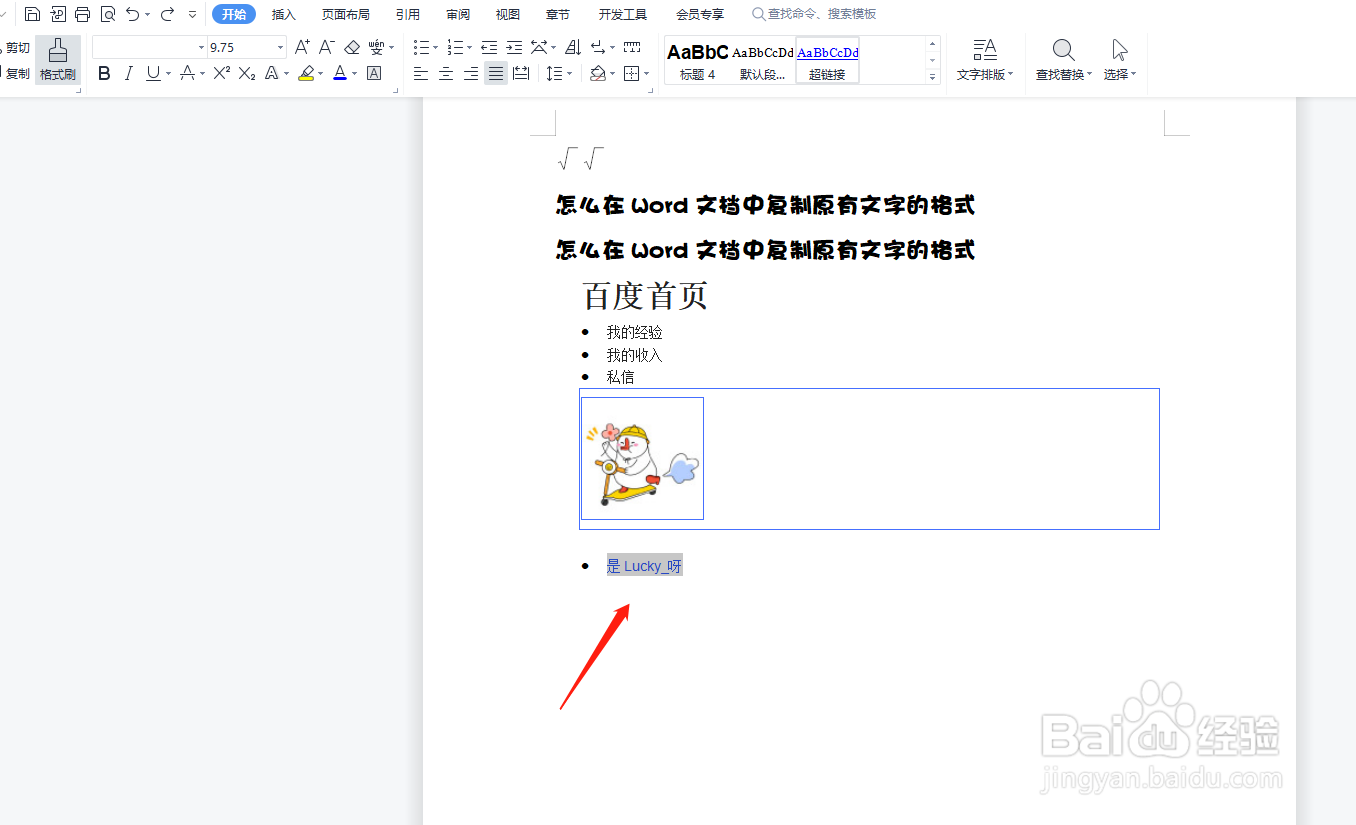Click the distributed alignment icon
The image size is (1356, 825).
pyautogui.click(x=521, y=73)
